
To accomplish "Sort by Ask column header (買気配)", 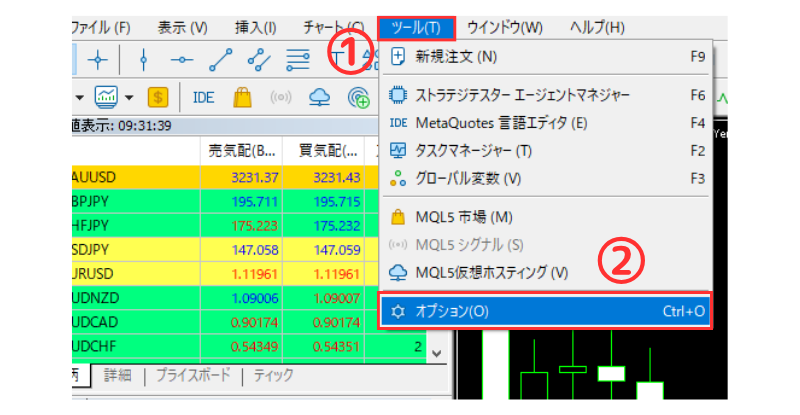I will pyautogui.click(x=323, y=151).
